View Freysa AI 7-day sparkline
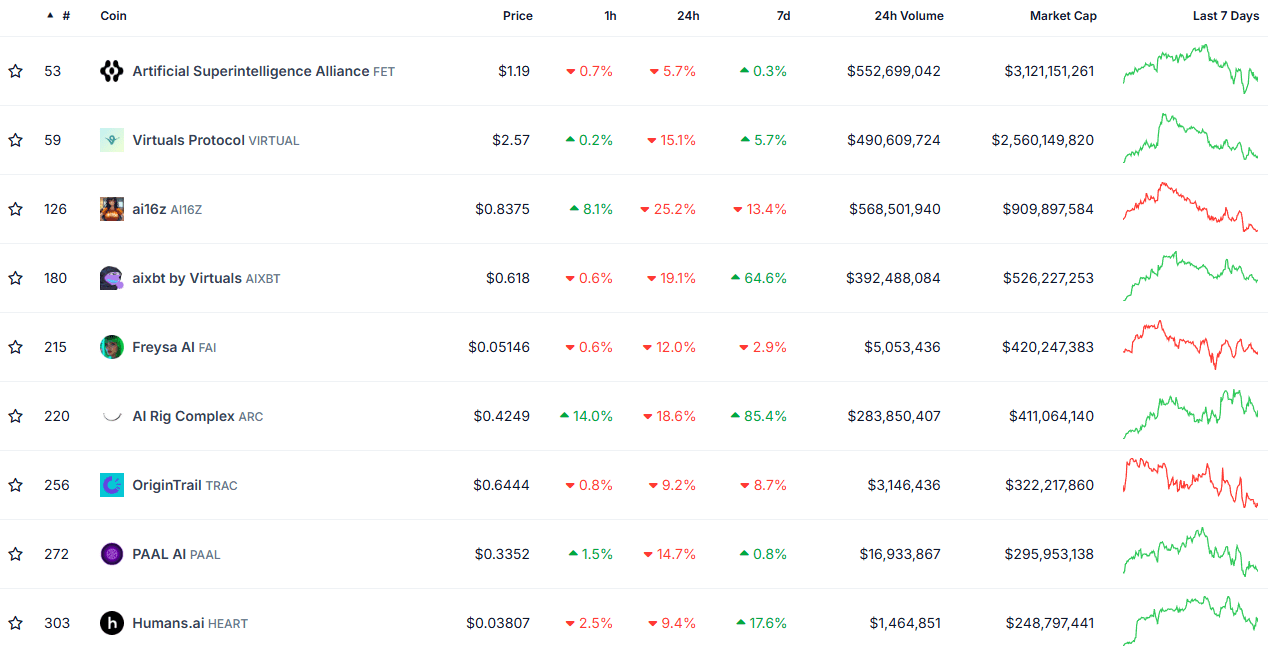Screen dimensions: 1274x657 (1190, 345)
